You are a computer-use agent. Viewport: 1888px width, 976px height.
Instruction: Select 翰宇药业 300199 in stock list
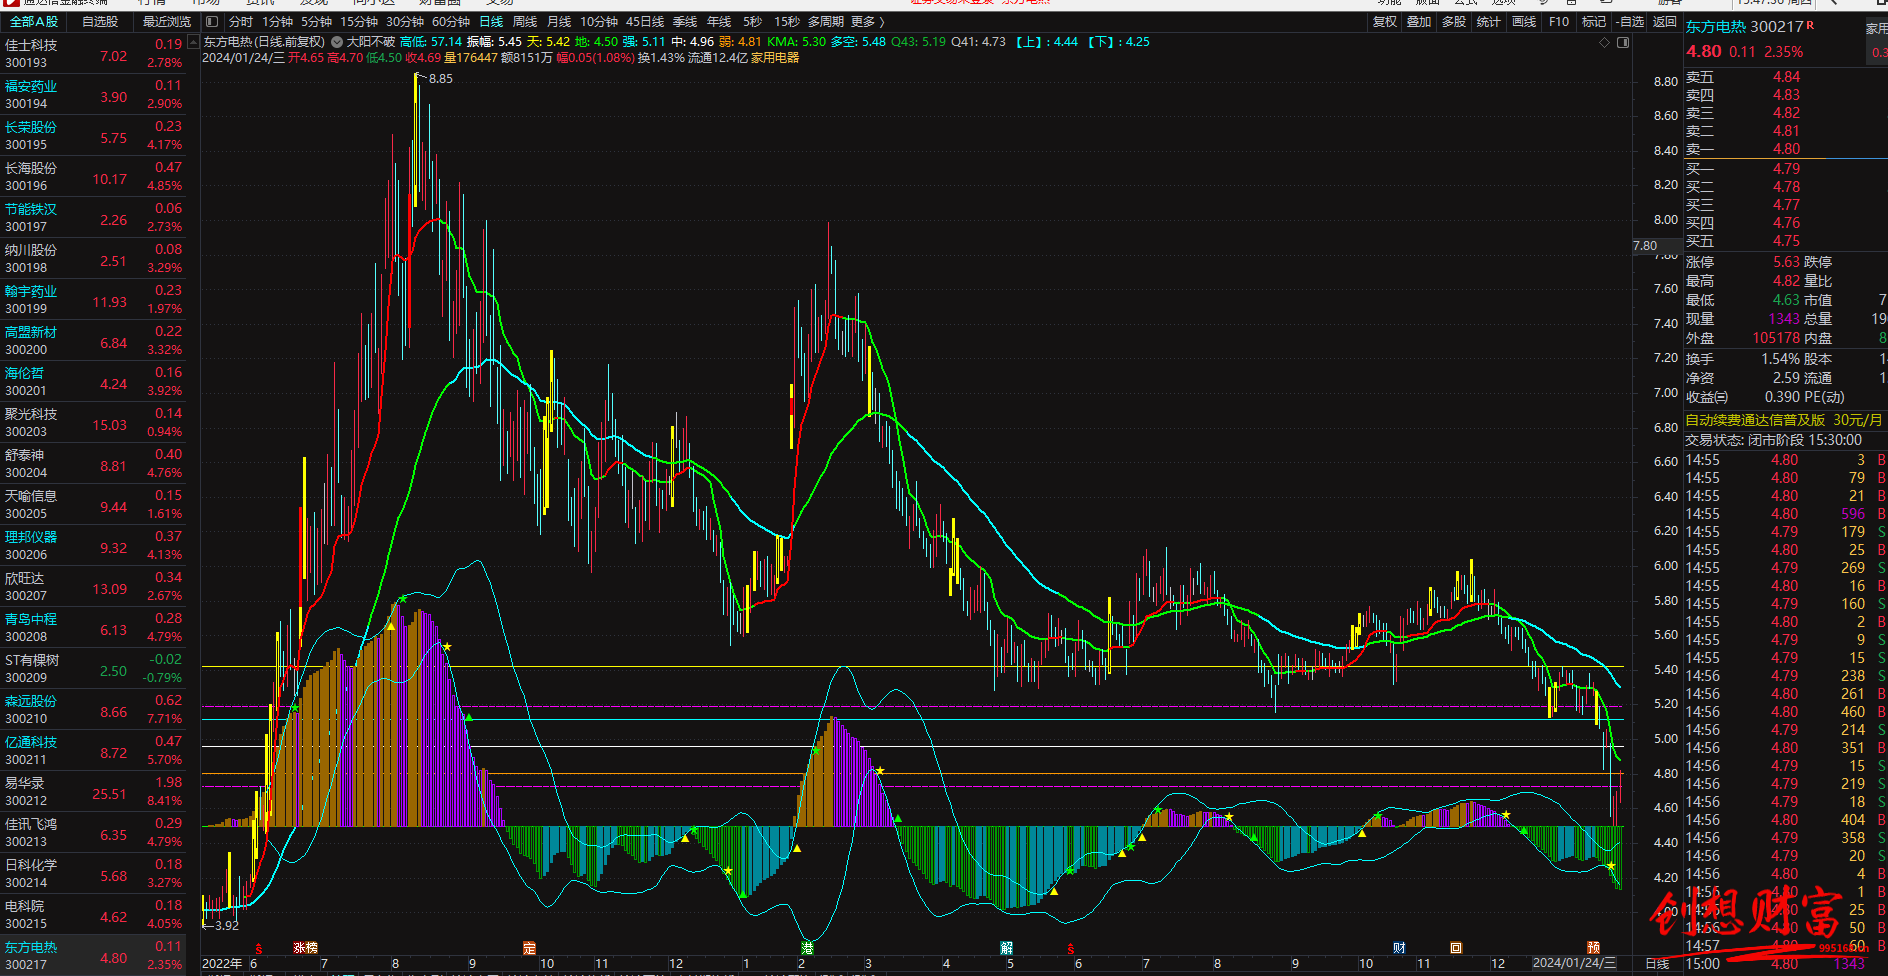point(94,300)
